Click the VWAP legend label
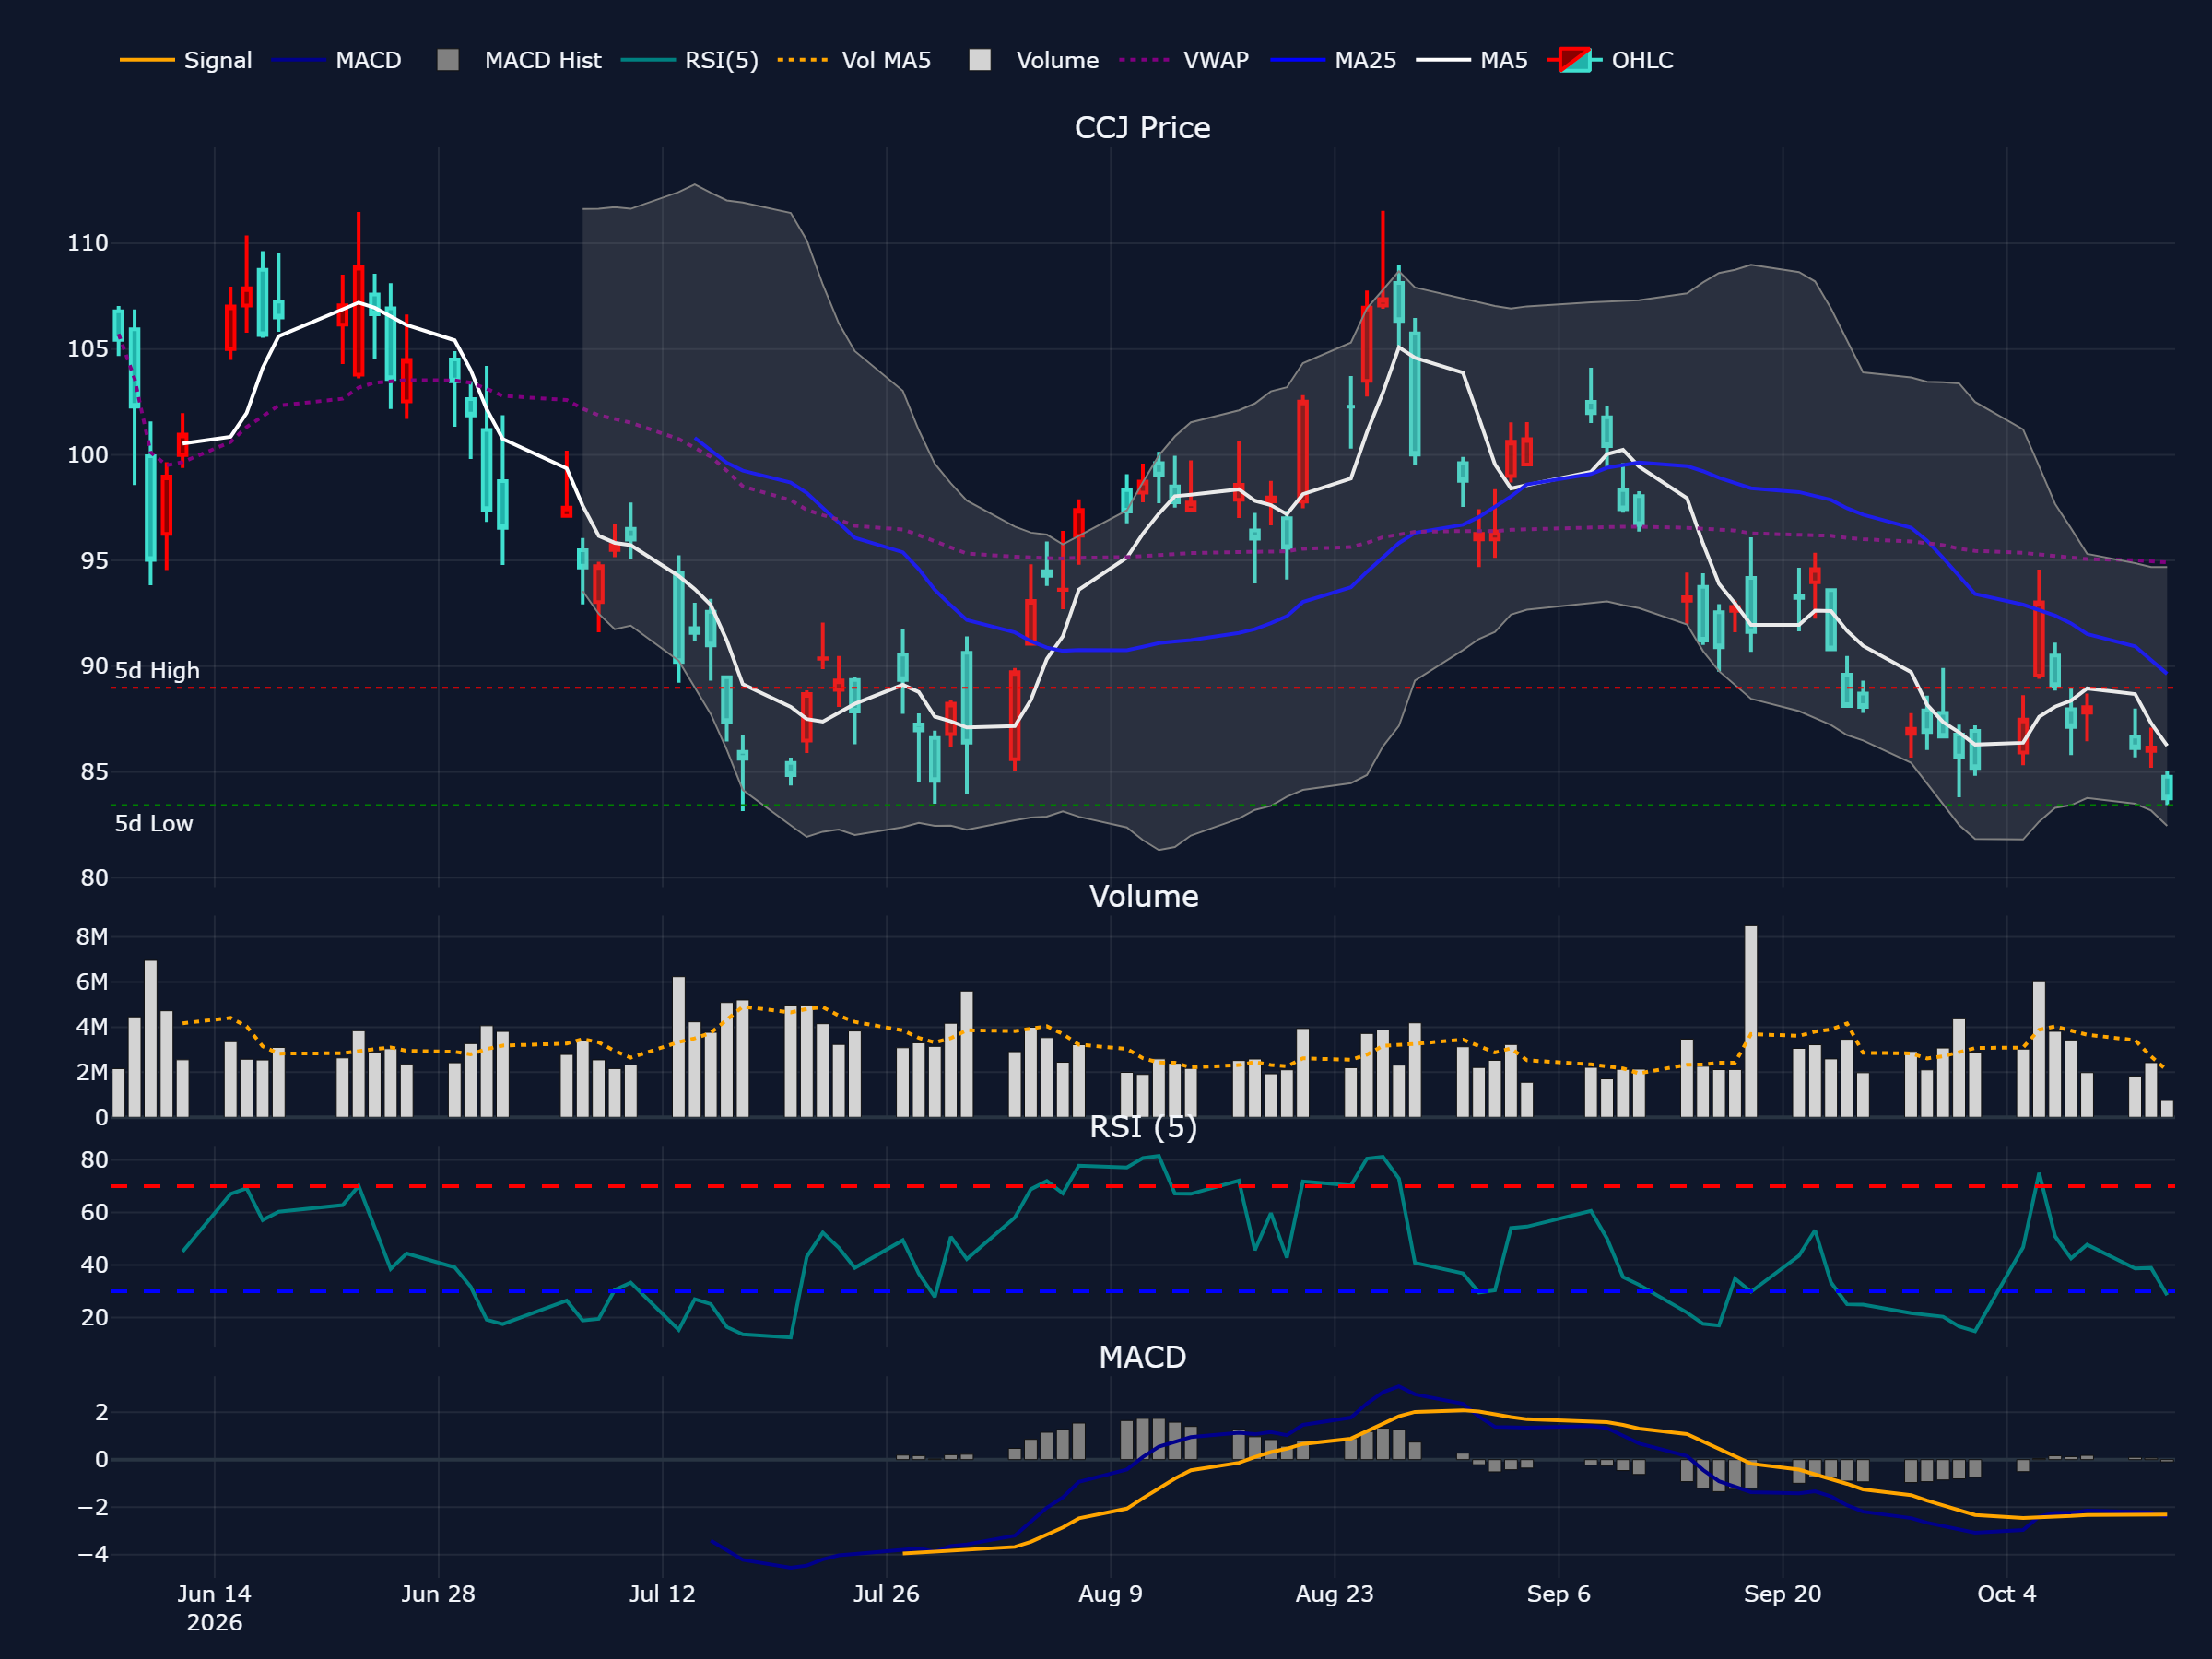 (1216, 60)
